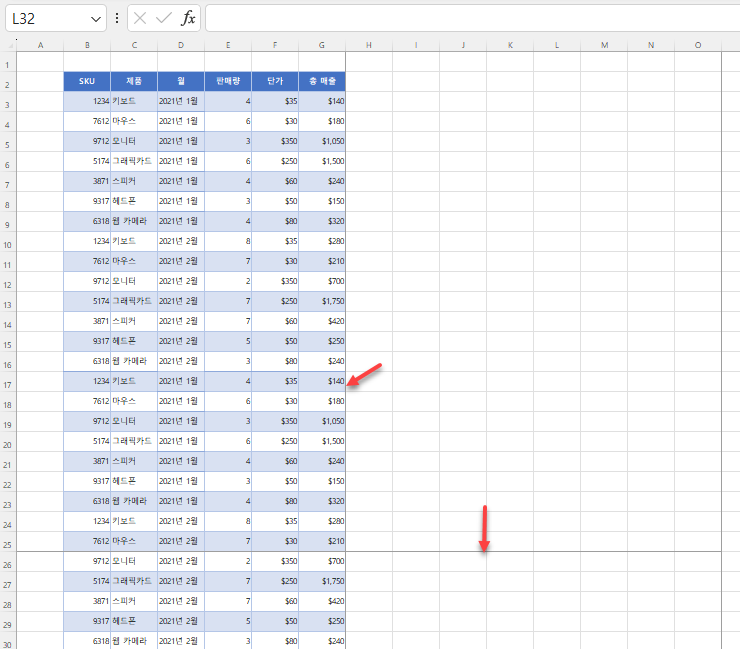The image size is (740, 649).
Task: Select 마우스 cell in row 4
Action: click(x=134, y=121)
